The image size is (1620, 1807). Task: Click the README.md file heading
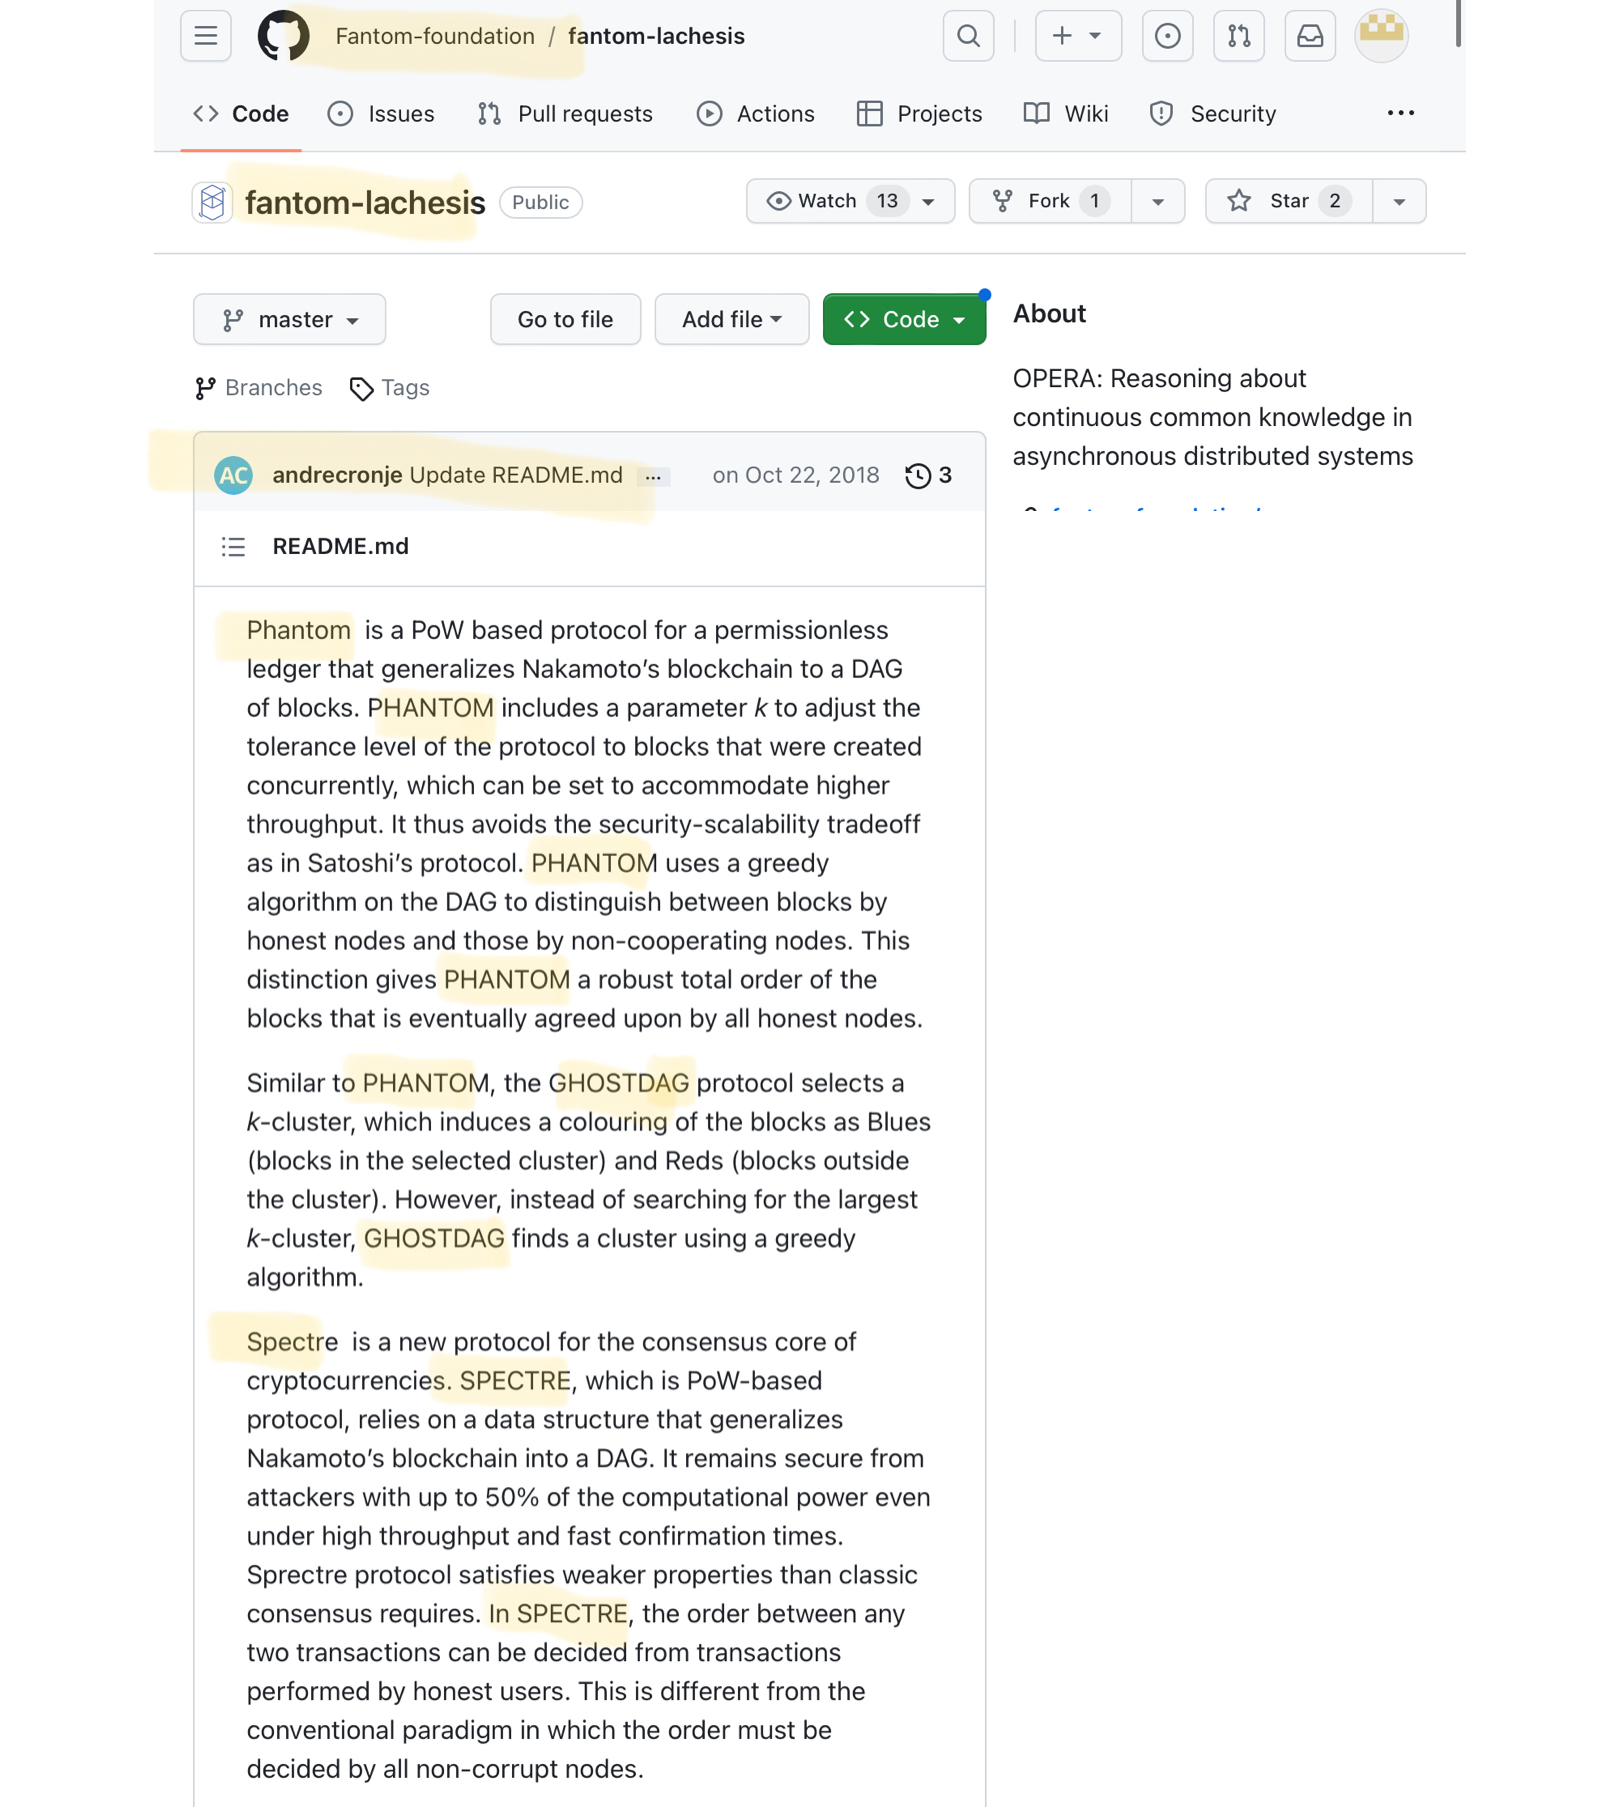coord(341,546)
